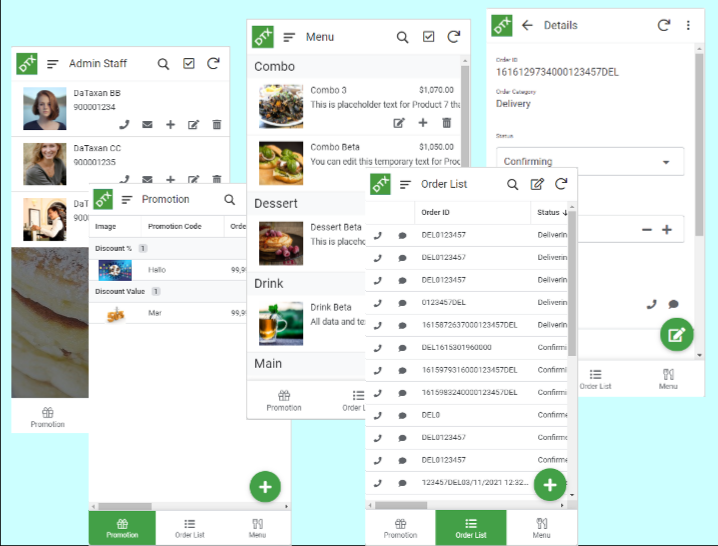Viewport: 718px width, 546px height.
Task: Open hamburger menu in Admin Staff window
Action: point(53,64)
